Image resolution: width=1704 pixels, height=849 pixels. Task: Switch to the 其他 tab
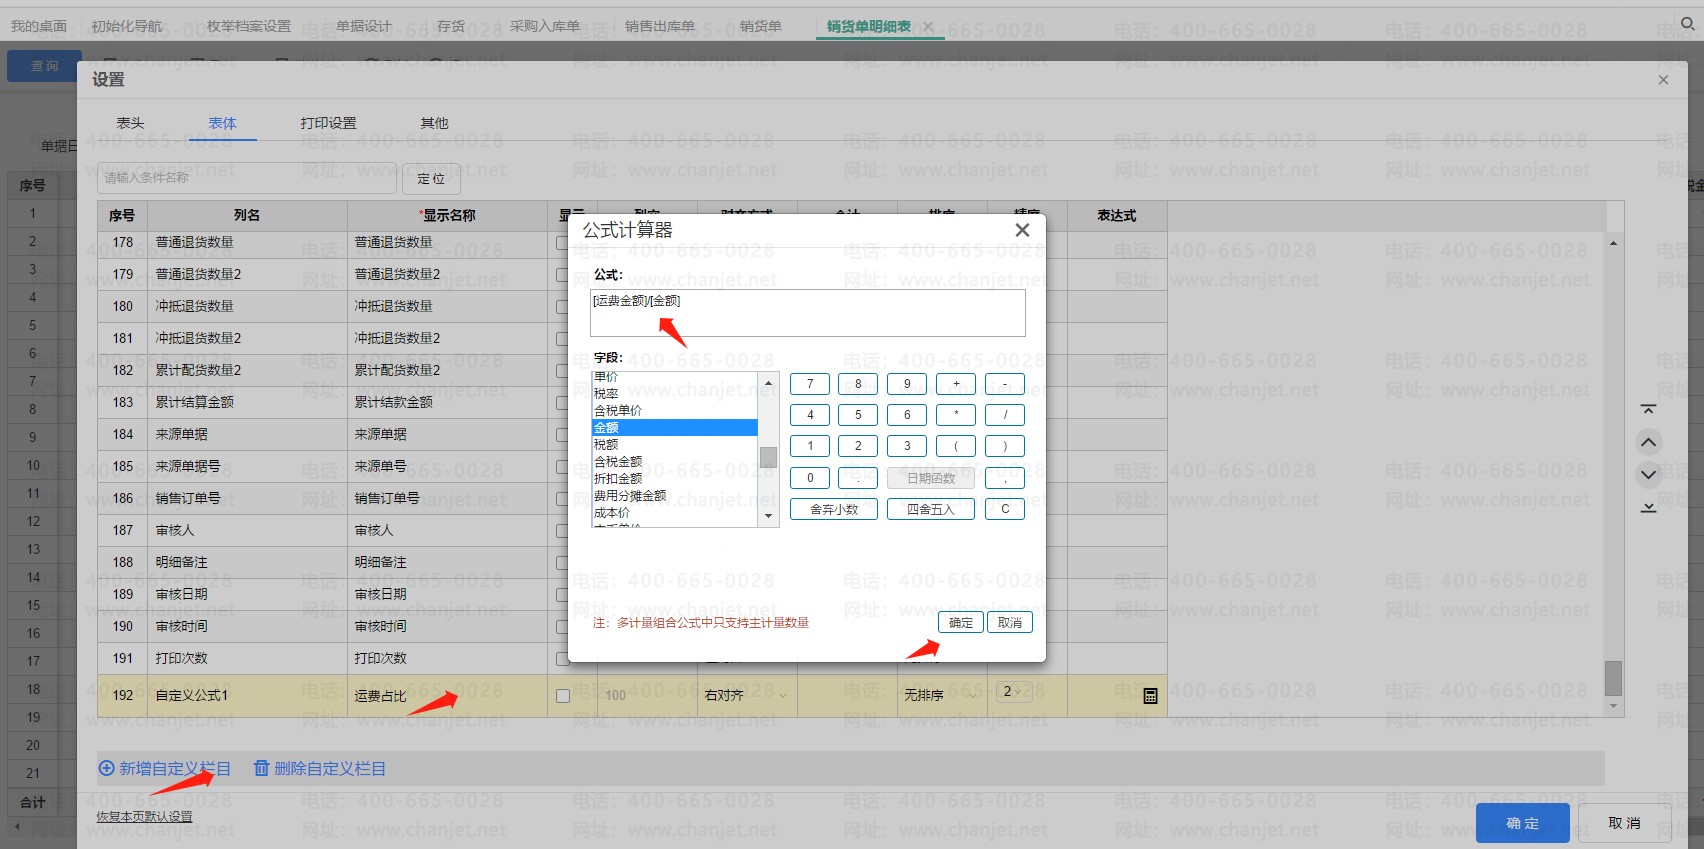pyautogui.click(x=434, y=123)
